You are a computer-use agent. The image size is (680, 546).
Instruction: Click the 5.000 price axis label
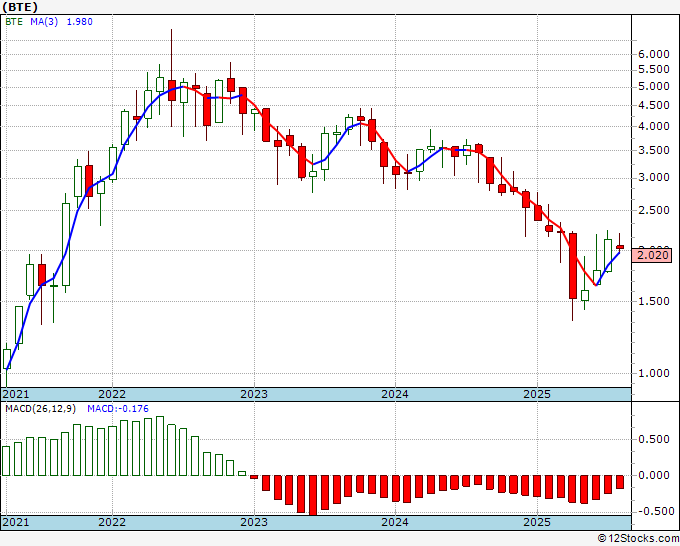click(654, 87)
